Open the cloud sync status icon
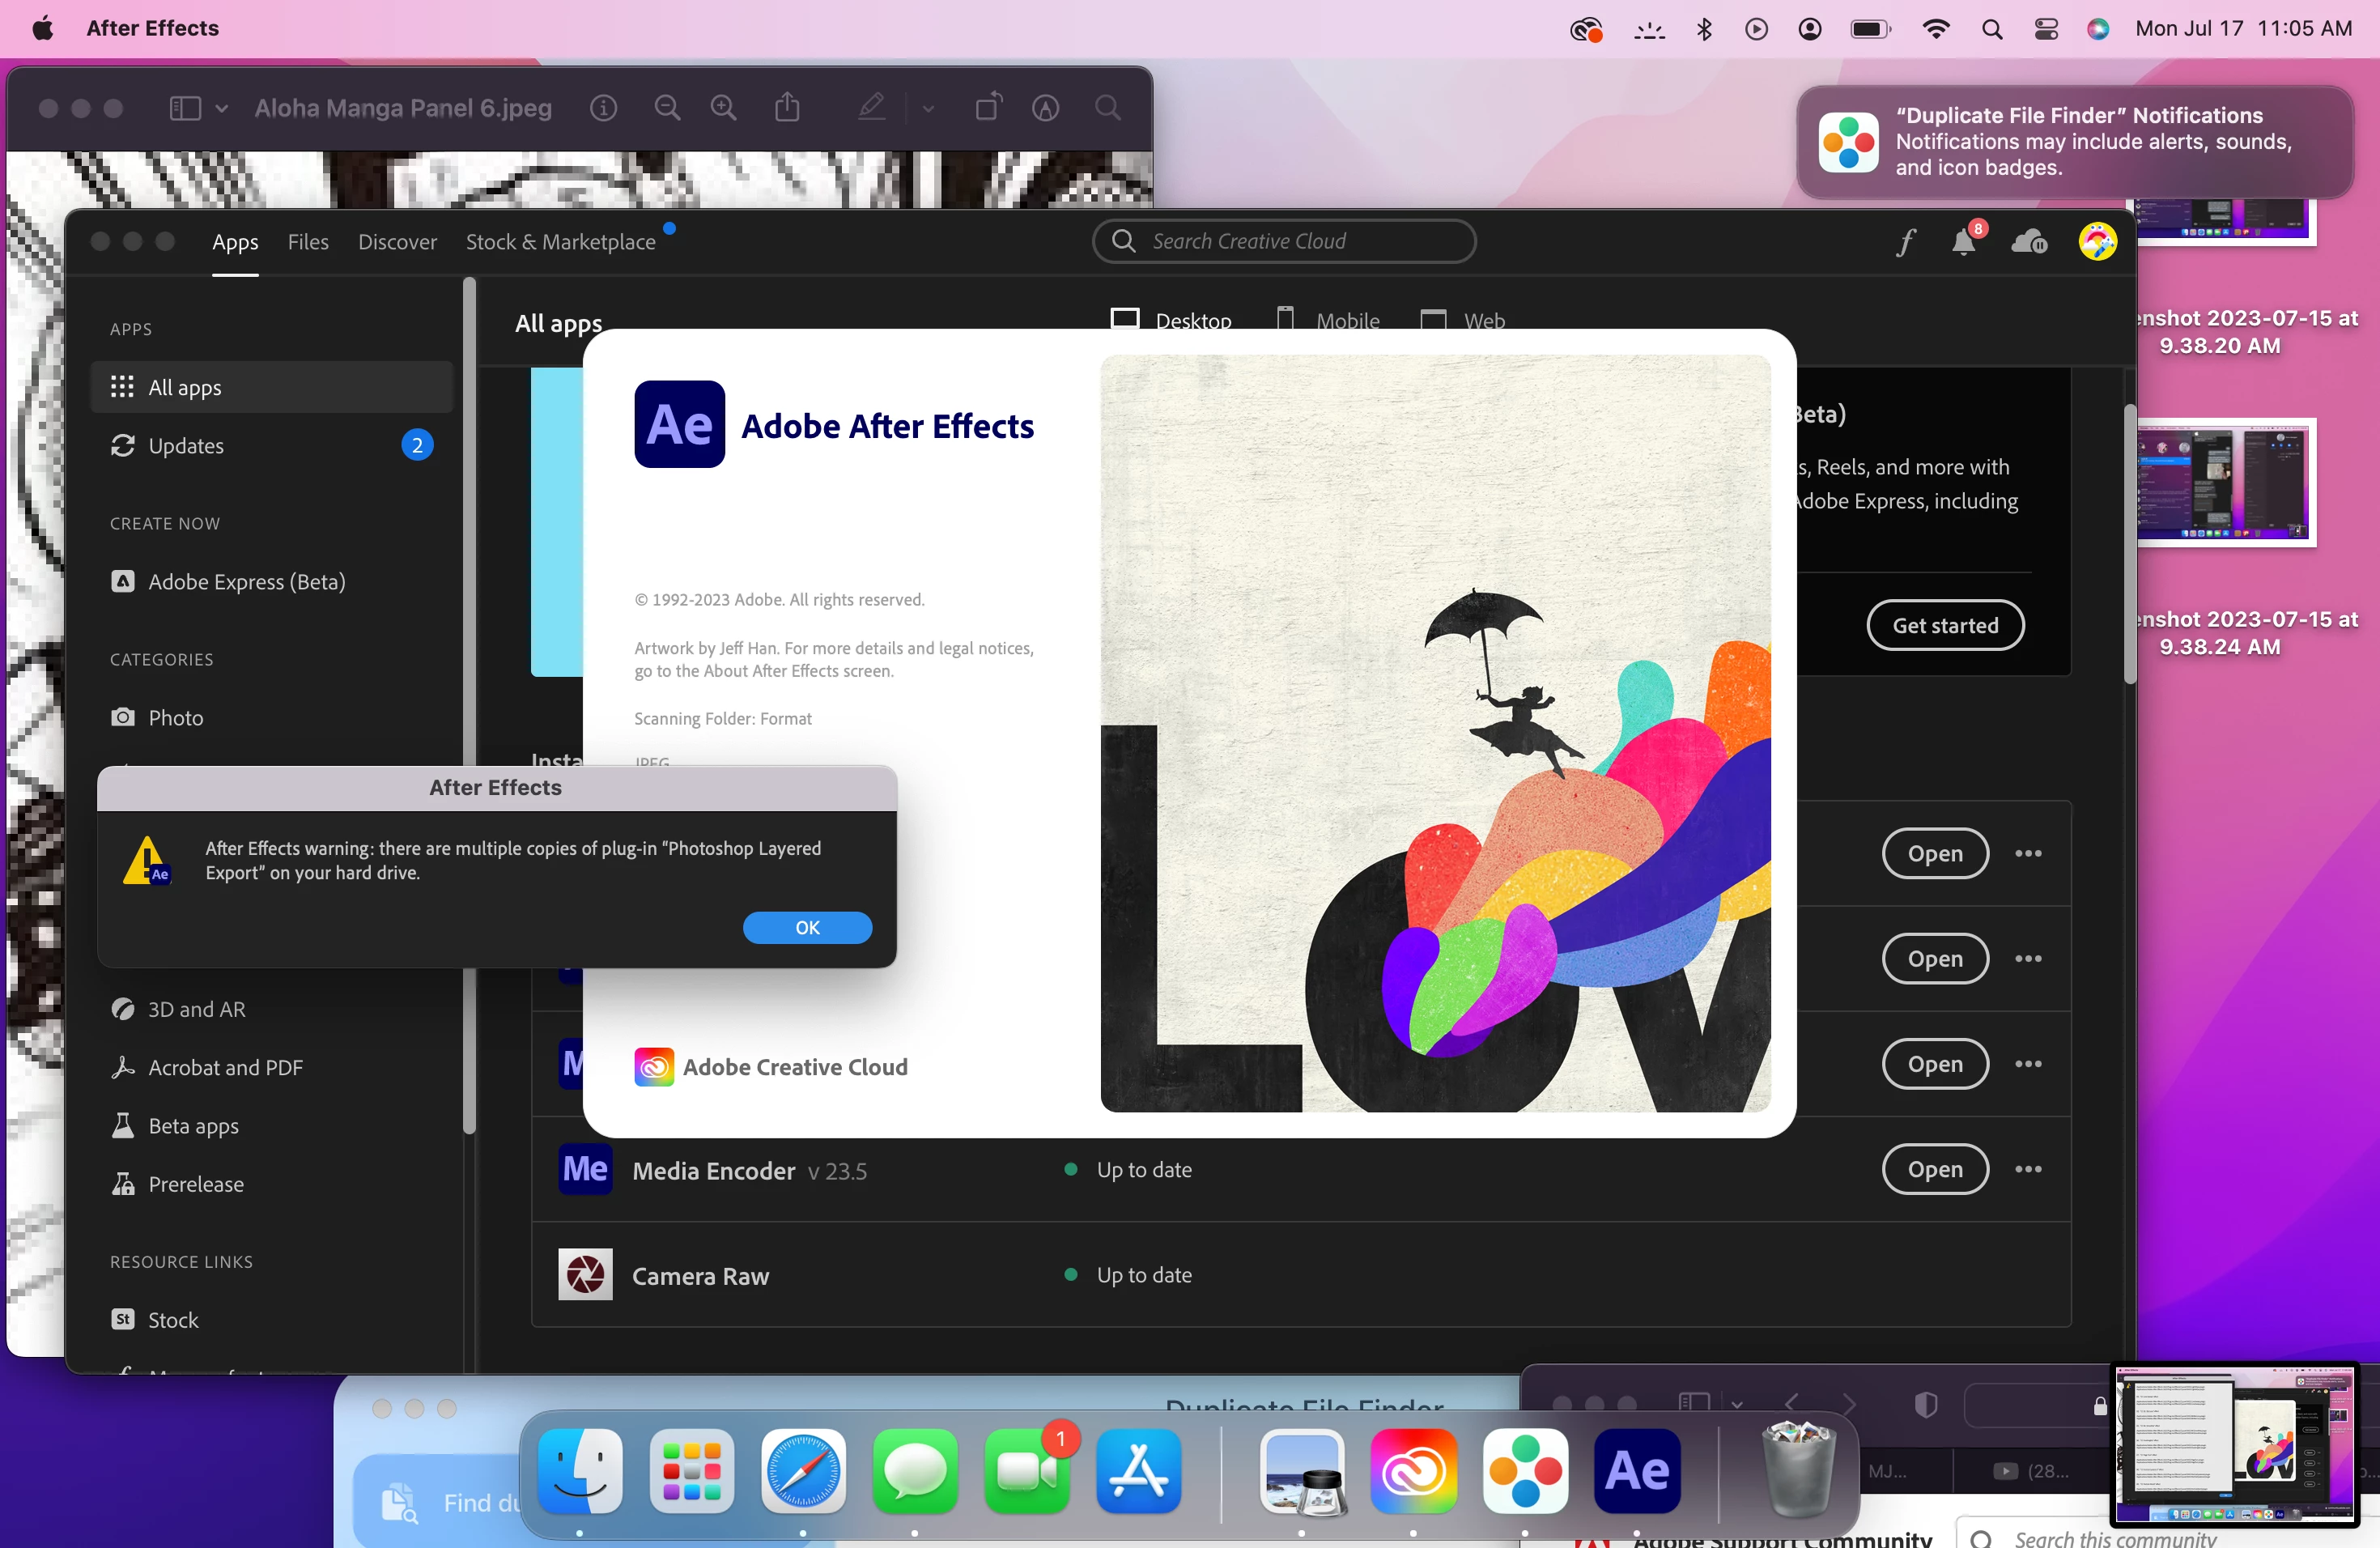The height and width of the screenshot is (1548, 2380). 2028,241
